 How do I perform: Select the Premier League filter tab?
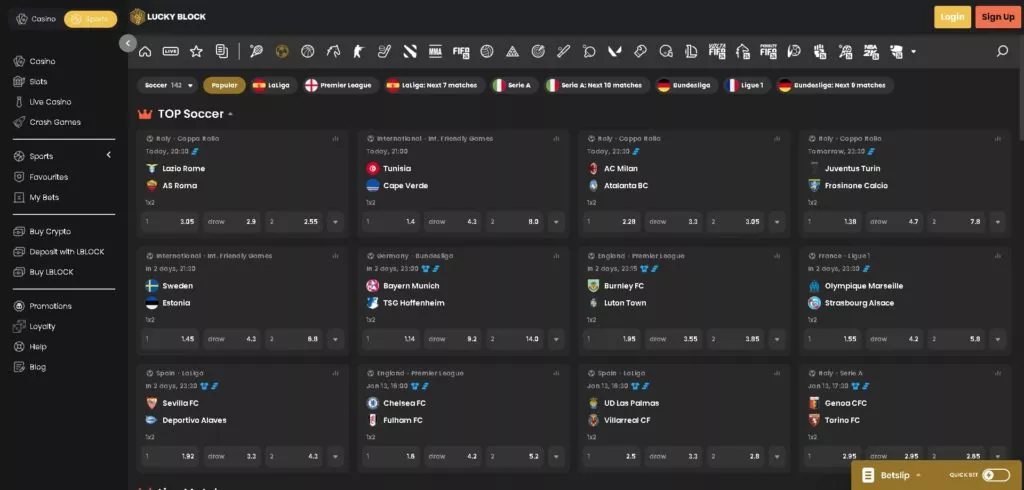click(338, 85)
